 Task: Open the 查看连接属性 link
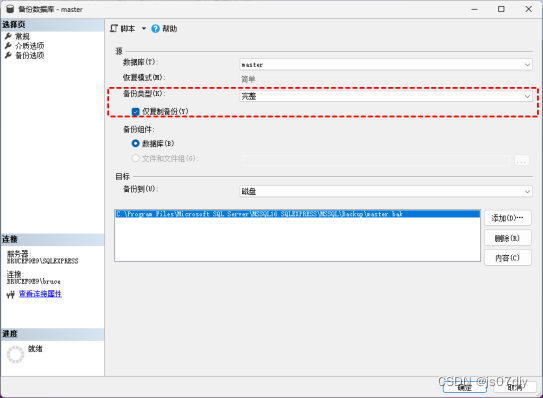[40, 294]
